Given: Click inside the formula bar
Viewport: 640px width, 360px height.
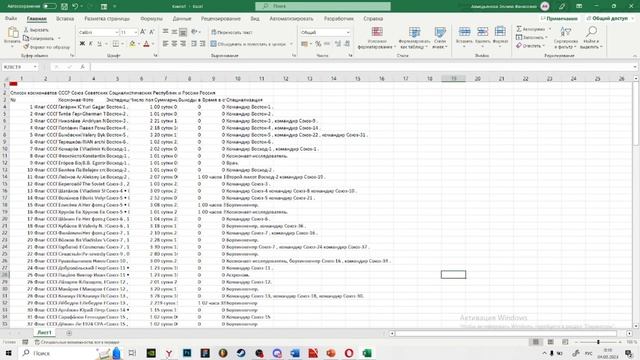Looking at the screenshot, I should coord(362,67).
